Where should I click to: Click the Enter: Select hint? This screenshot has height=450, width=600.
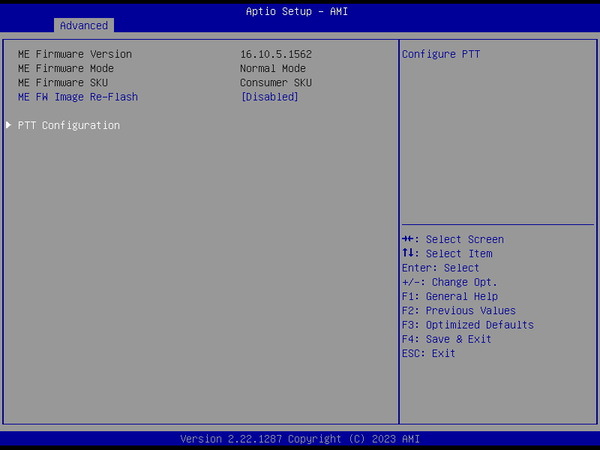point(440,268)
